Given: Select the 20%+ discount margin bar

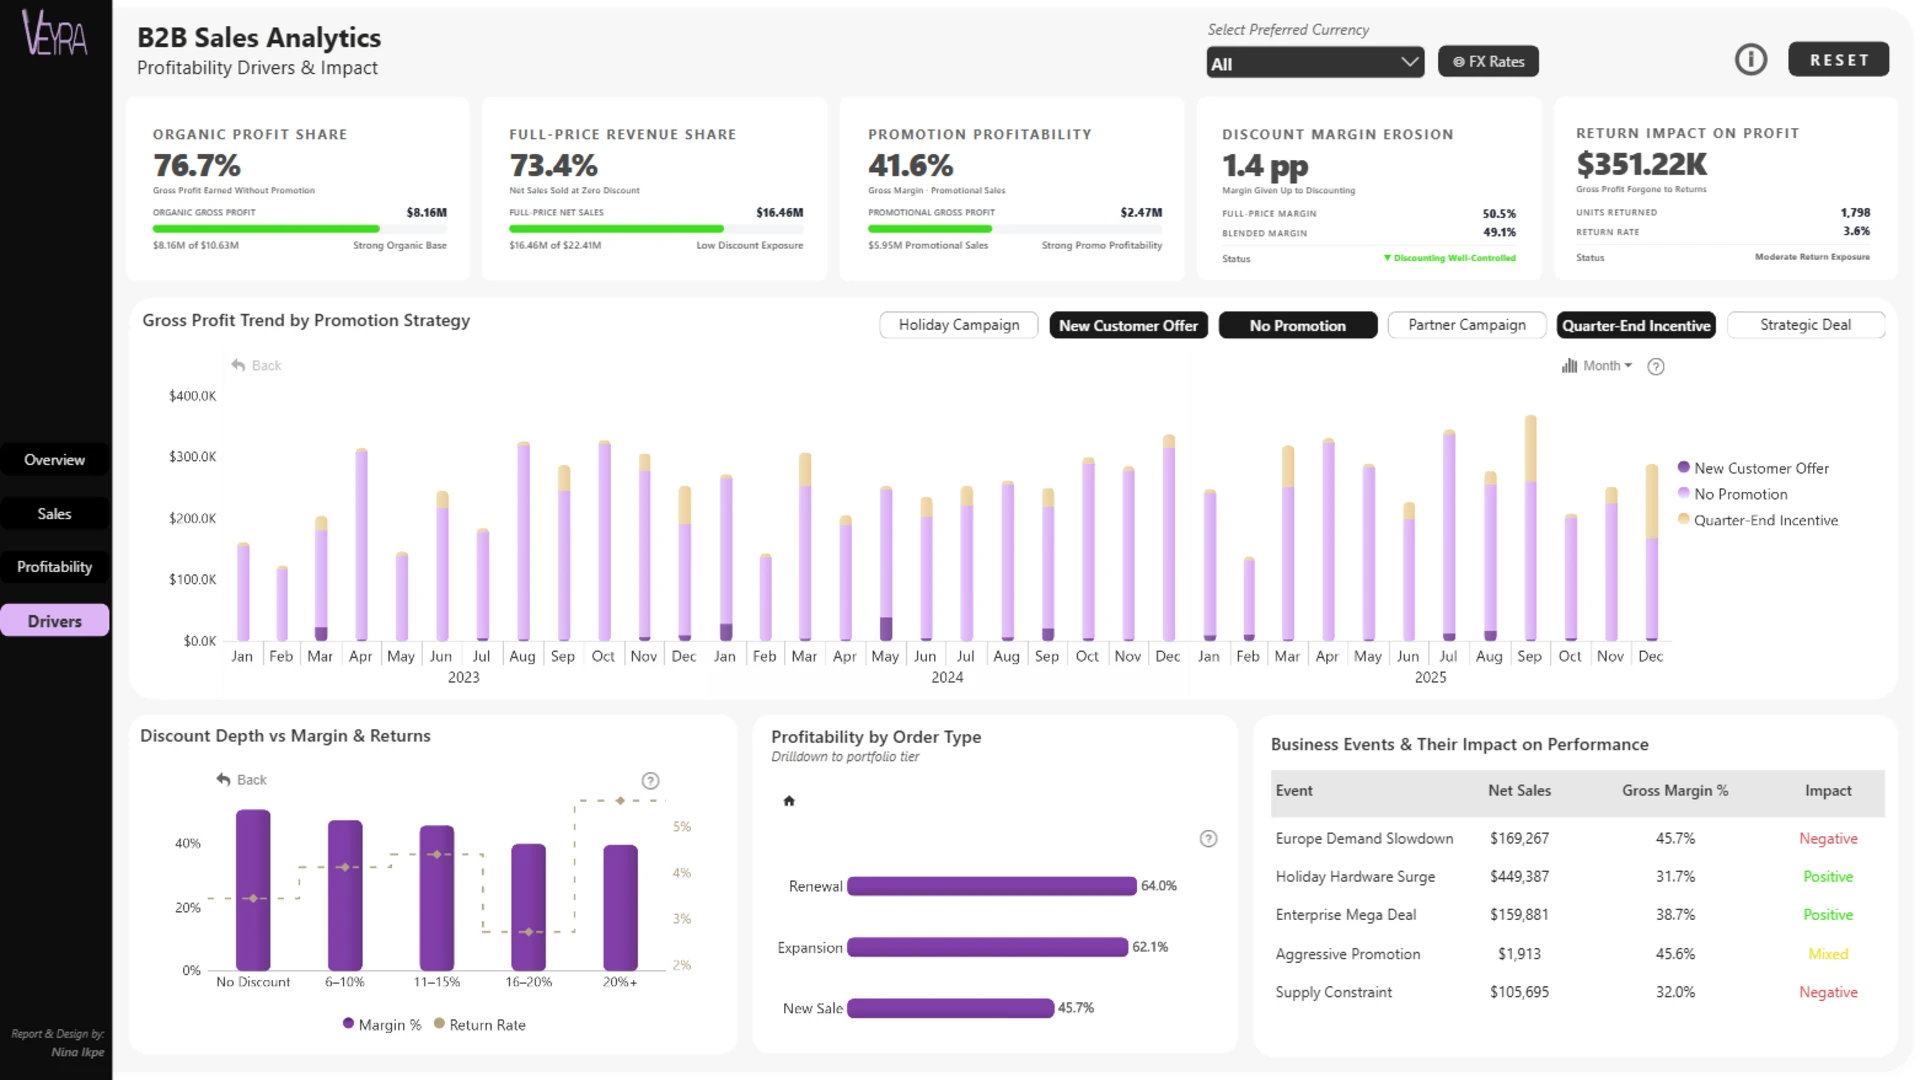Looking at the screenshot, I should [x=620, y=908].
